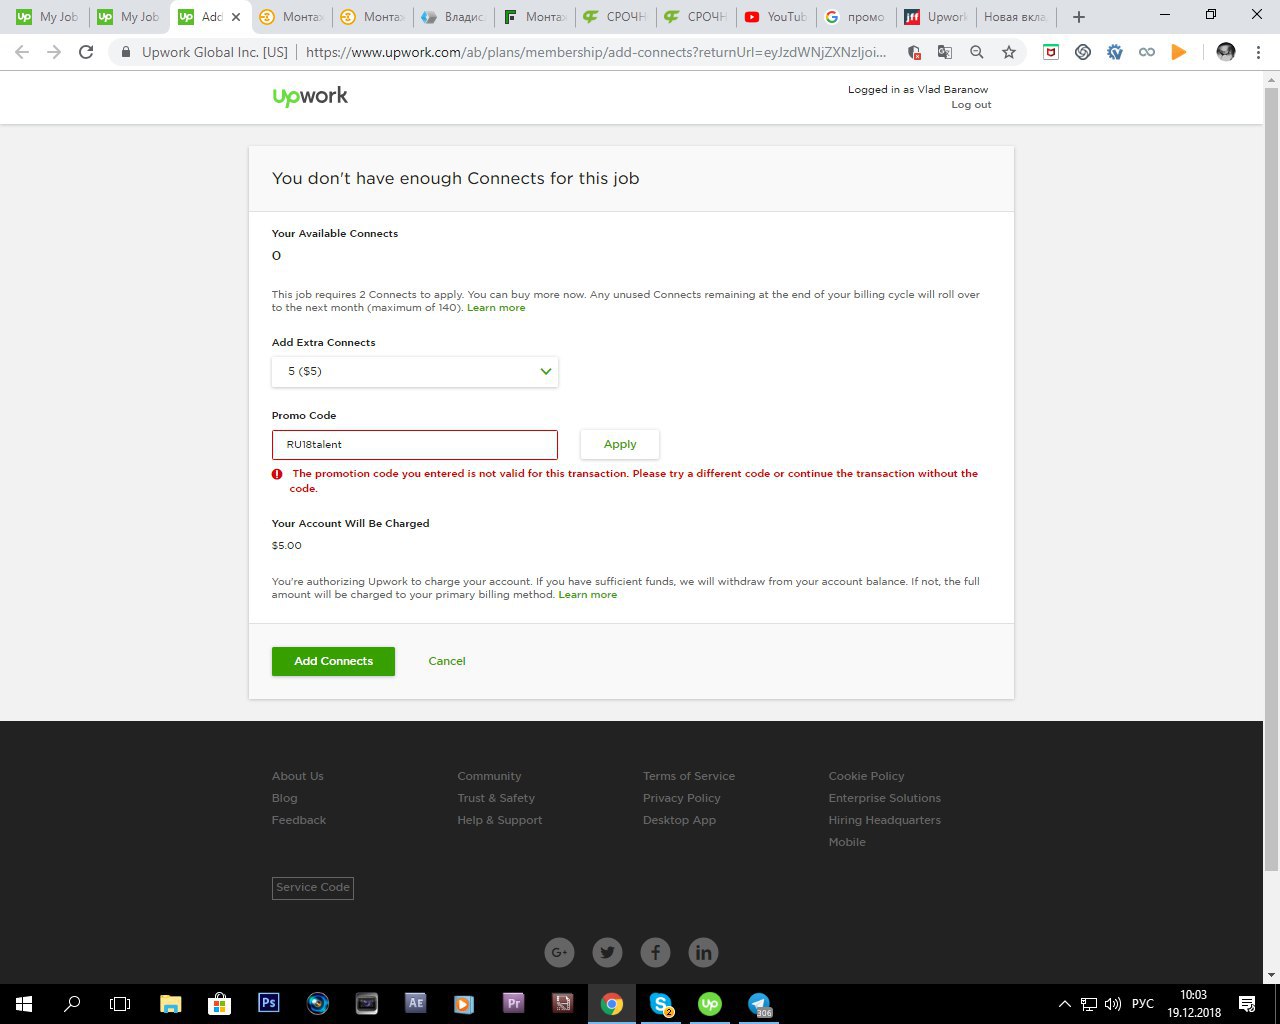
Task: Open Skype from the taskbar
Action: (x=661, y=1004)
